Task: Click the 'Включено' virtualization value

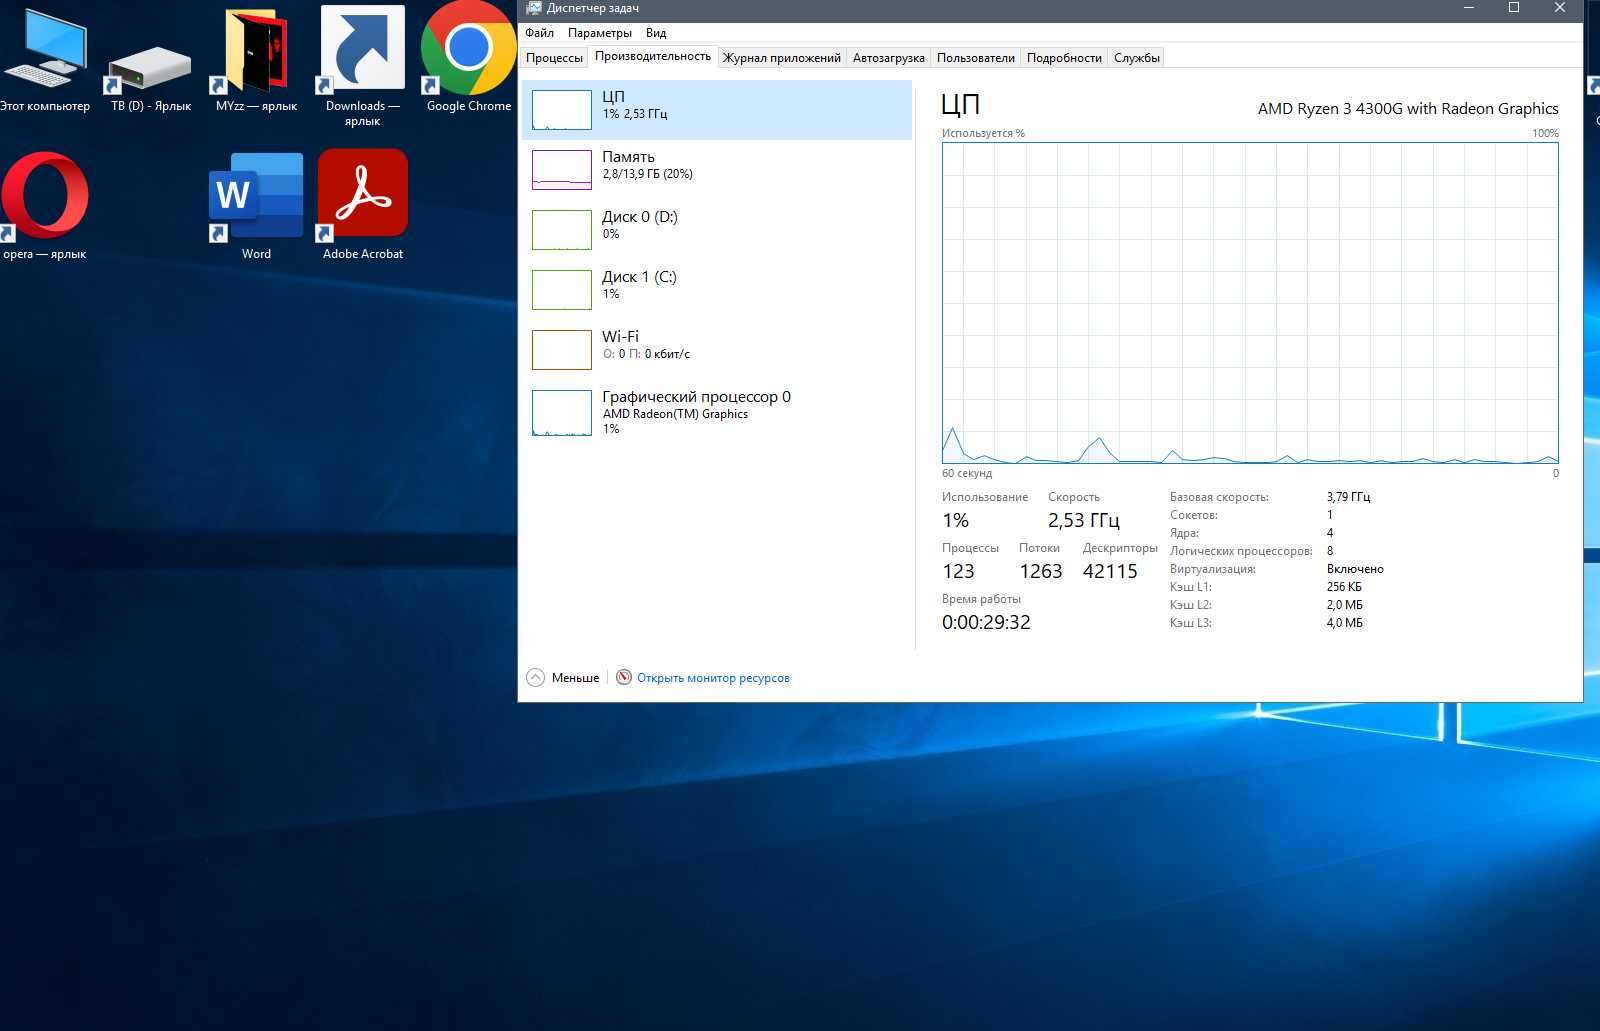Action: coord(1355,569)
